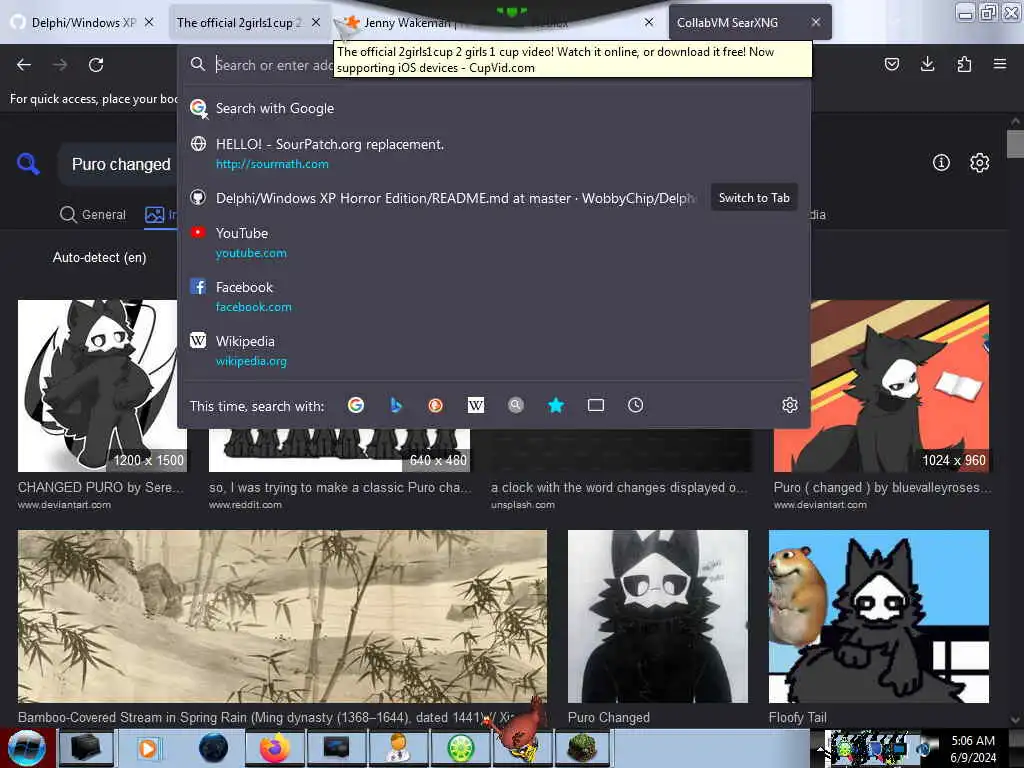Open the SearXNG info about icon

click(941, 163)
